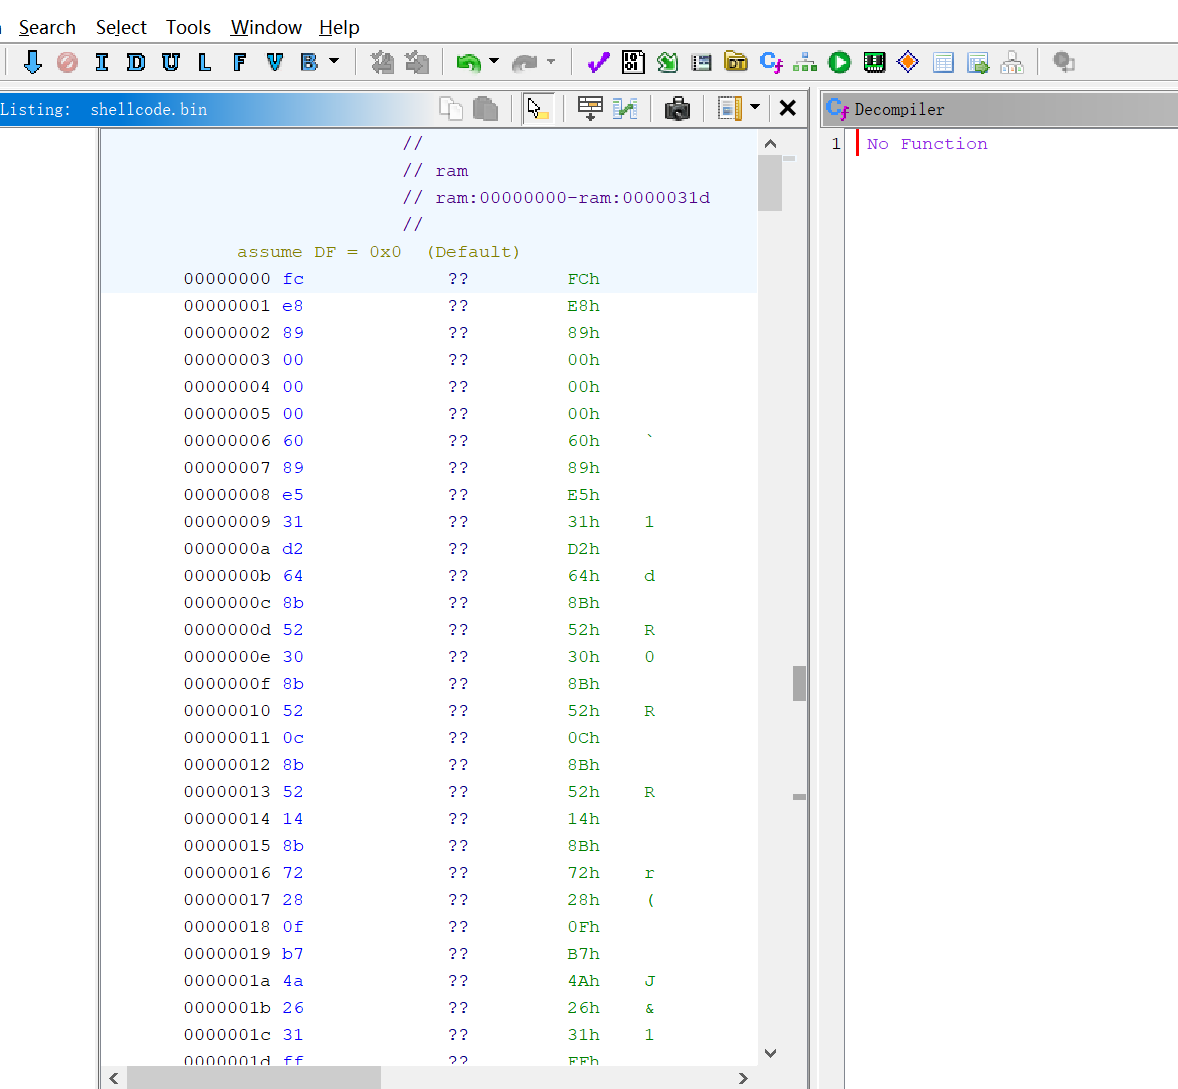Click the Decompiler icon in main toolbar
The image size is (1178, 1089).
pos(770,63)
